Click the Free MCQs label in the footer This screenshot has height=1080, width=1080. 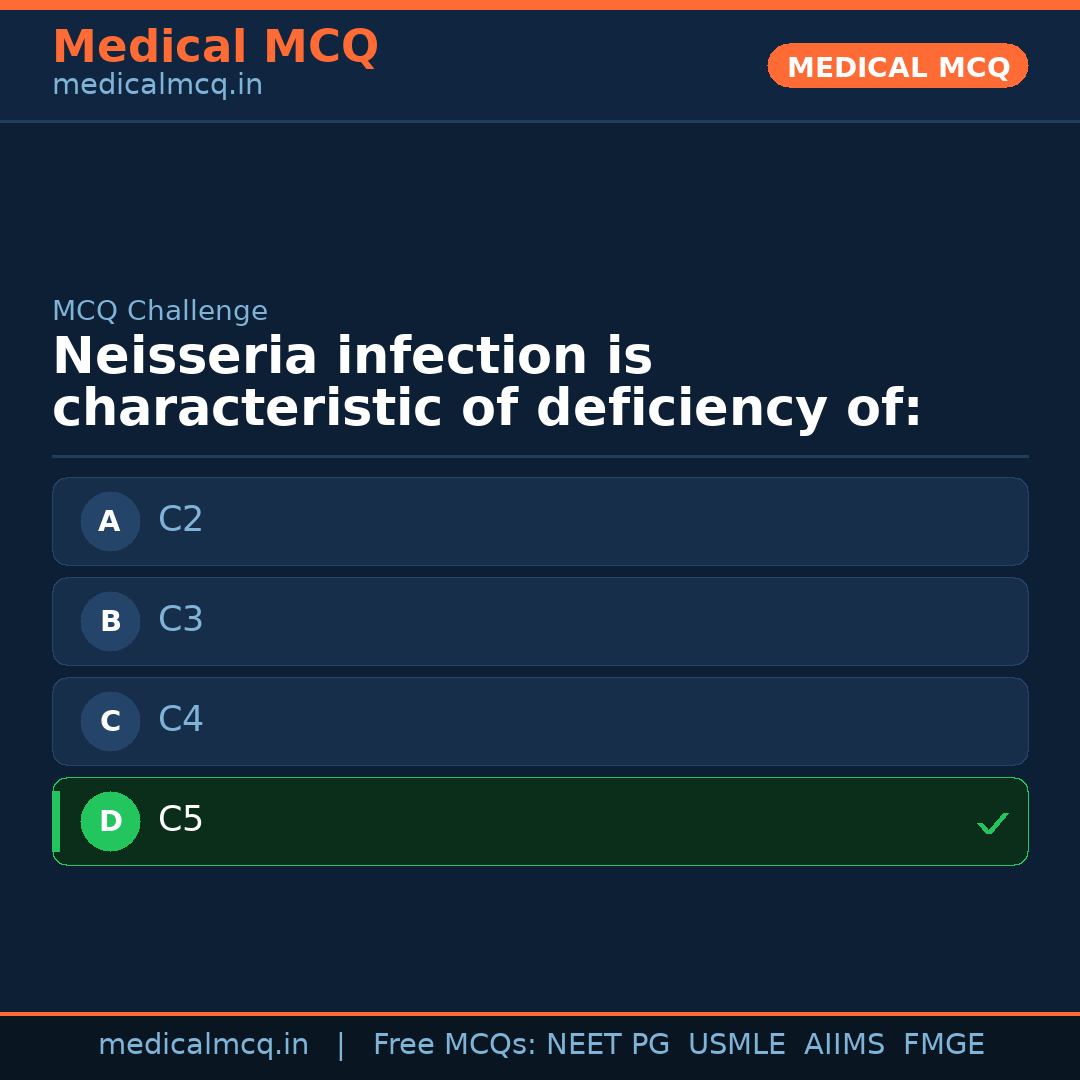pyautogui.click(x=455, y=1045)
